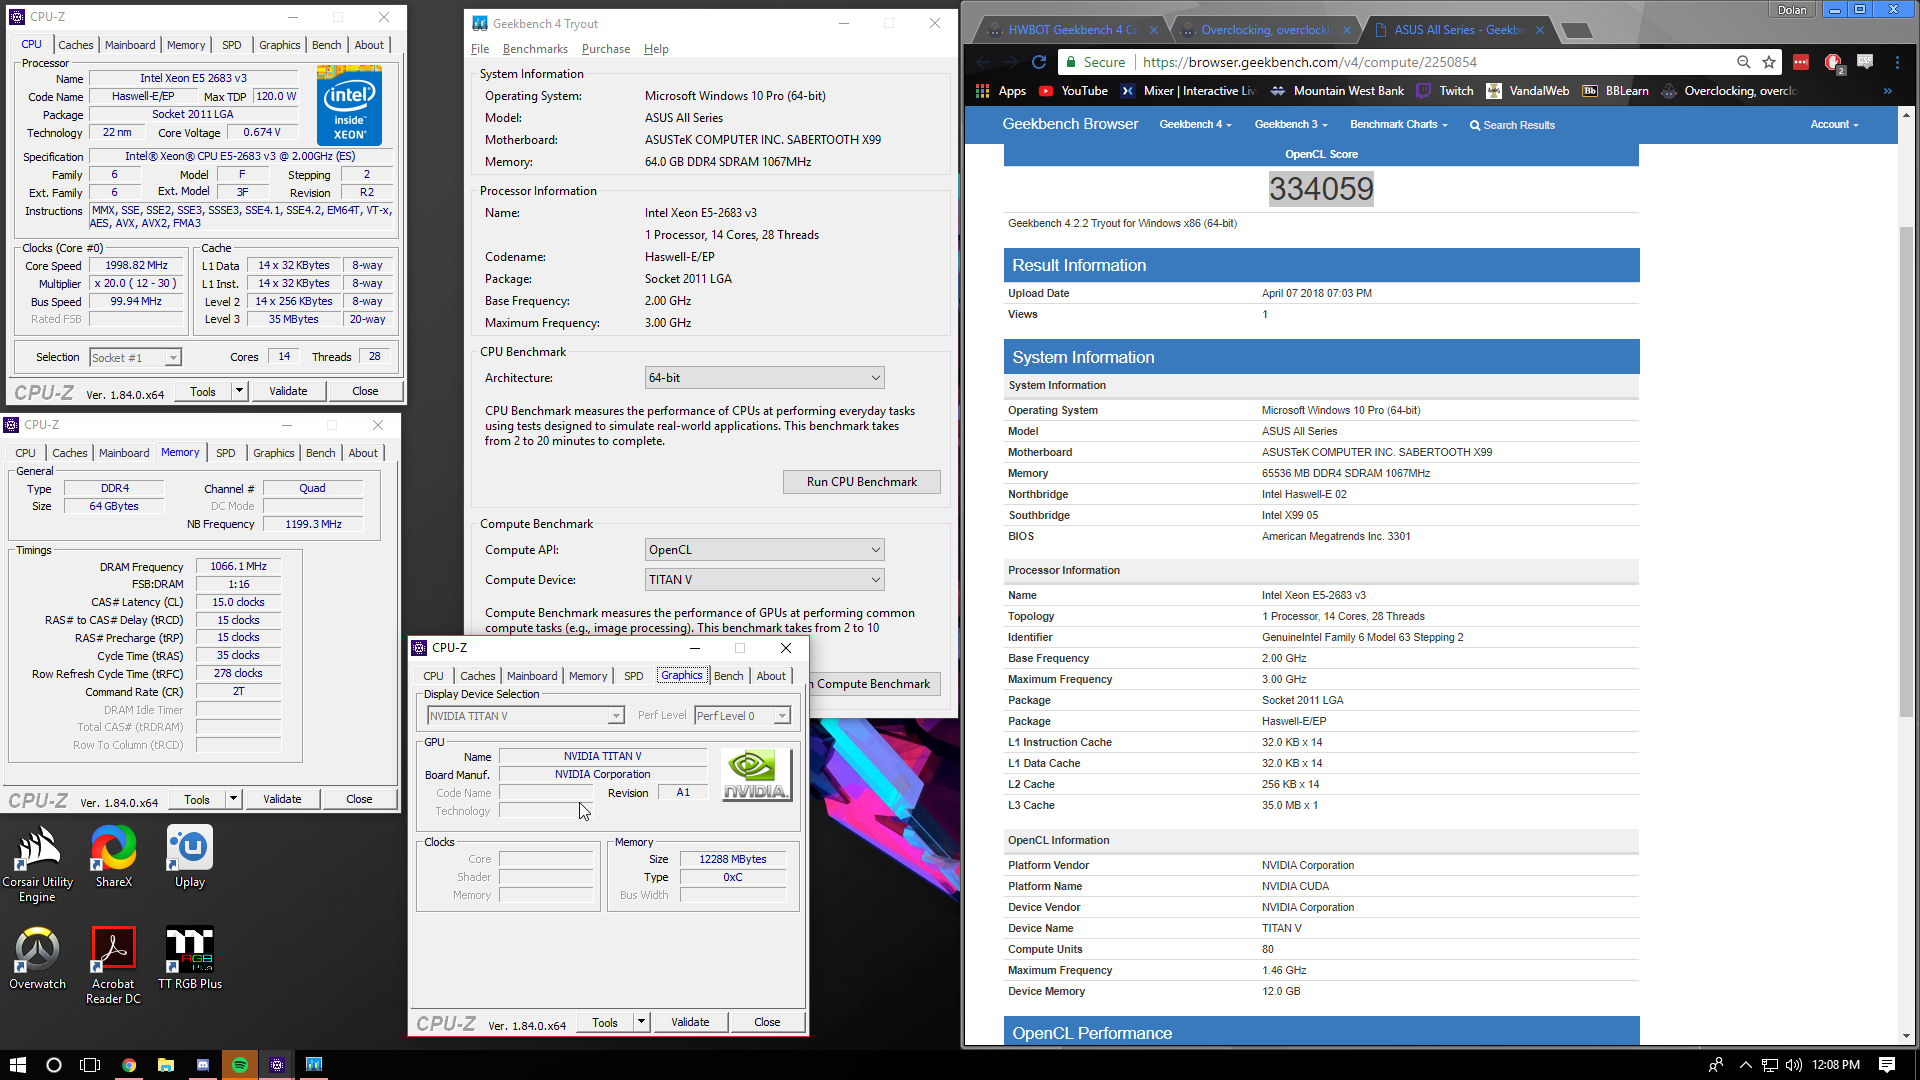Expand the Geekbench 3 navbar dropdown
The image size is (1920, 1080).
1291,125
